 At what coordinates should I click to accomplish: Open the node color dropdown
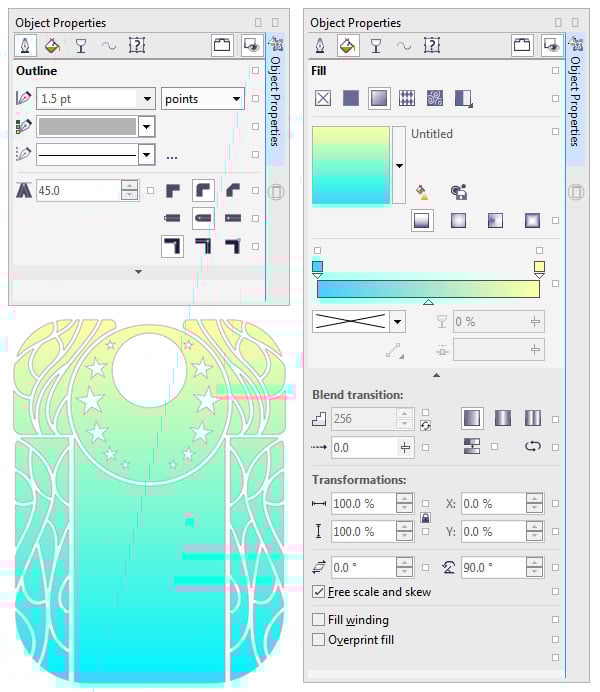pyautogui.click(x=397, y=321)
